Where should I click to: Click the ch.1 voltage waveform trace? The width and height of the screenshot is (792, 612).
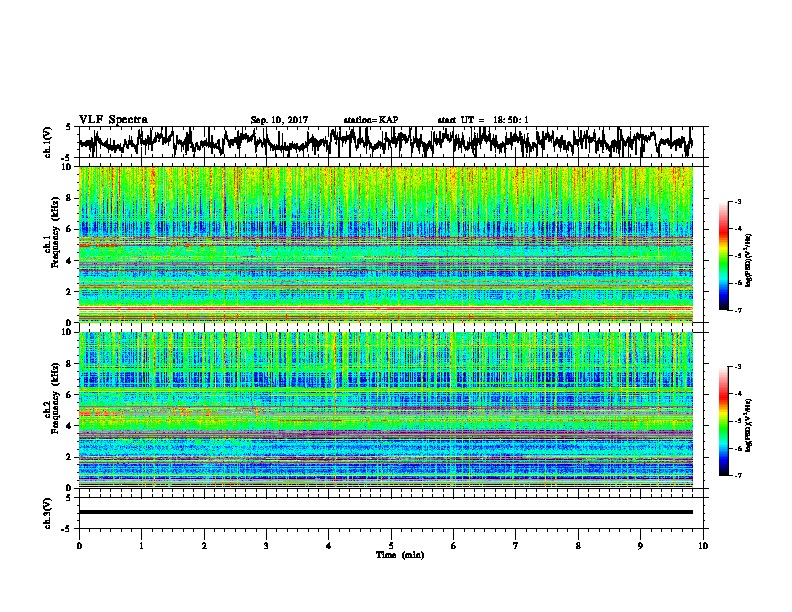point(386,142)
